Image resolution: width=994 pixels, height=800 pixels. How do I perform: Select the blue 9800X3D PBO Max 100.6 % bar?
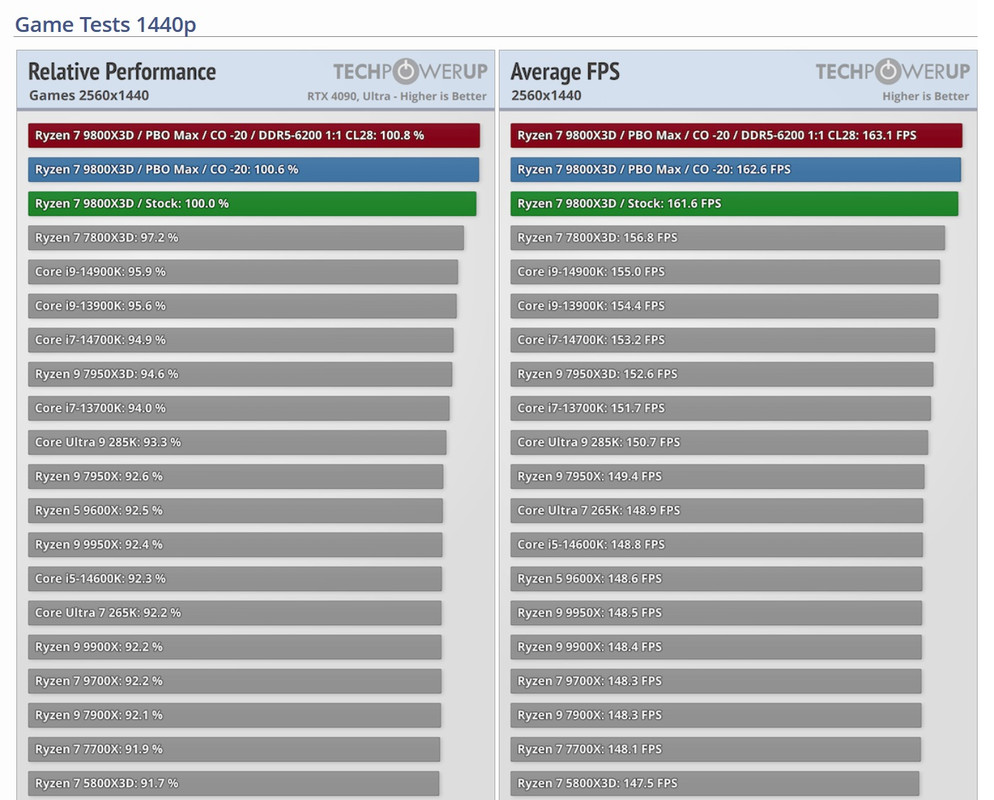click(253, 170)
